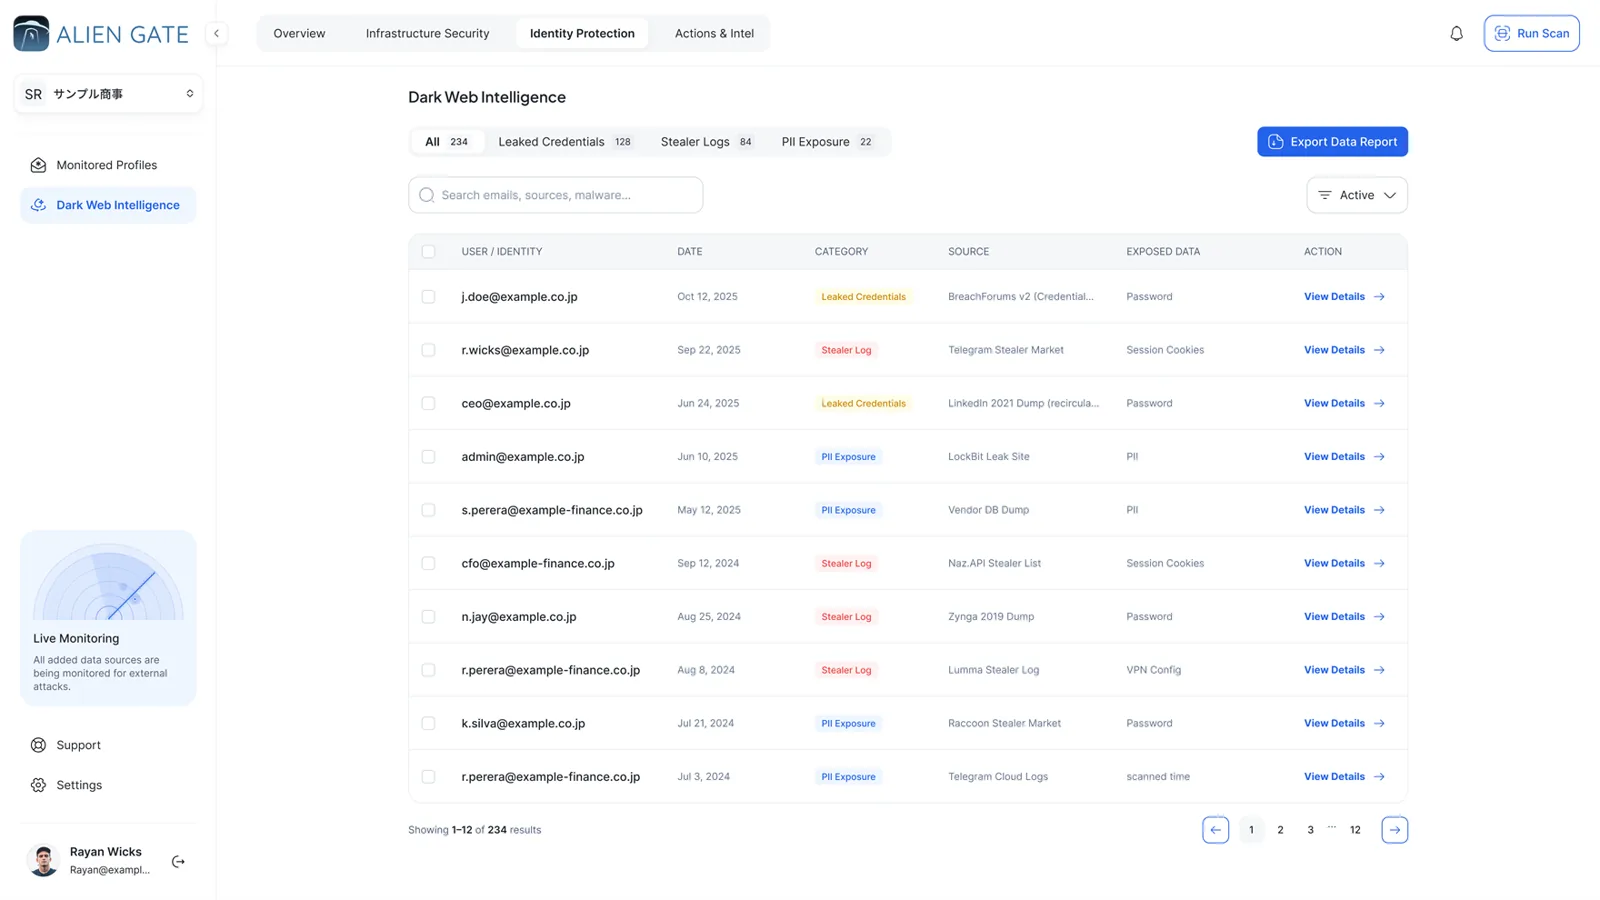Click the Run Scan button
The width and height of the screenshot is (1600, 900).
(x=1531, y=33)
